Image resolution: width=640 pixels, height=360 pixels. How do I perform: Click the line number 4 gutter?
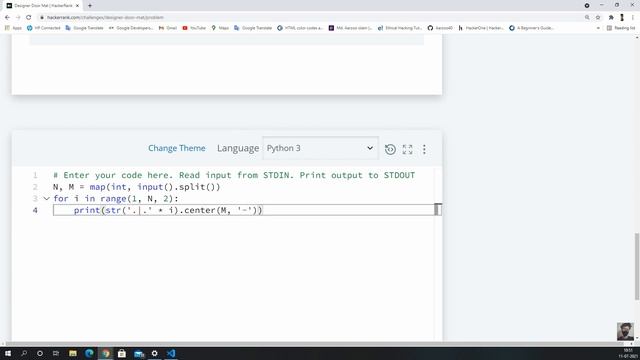[x=35, y=211]
